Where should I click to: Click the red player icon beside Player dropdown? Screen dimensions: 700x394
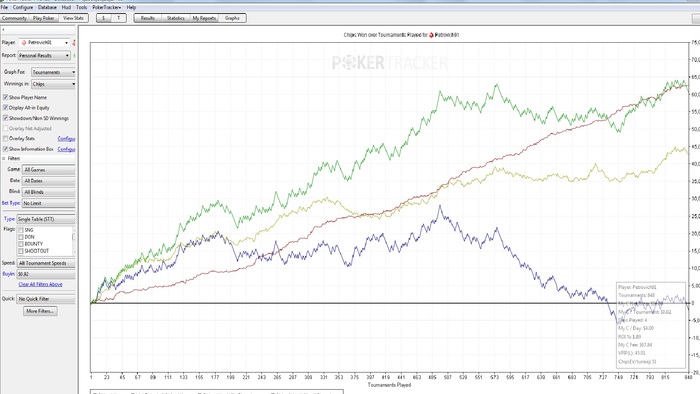point(74,43)
